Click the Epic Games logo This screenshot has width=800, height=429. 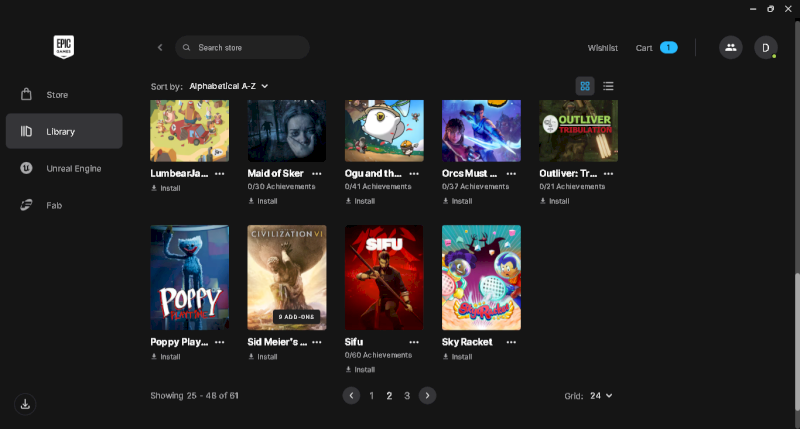click(64, 47)
